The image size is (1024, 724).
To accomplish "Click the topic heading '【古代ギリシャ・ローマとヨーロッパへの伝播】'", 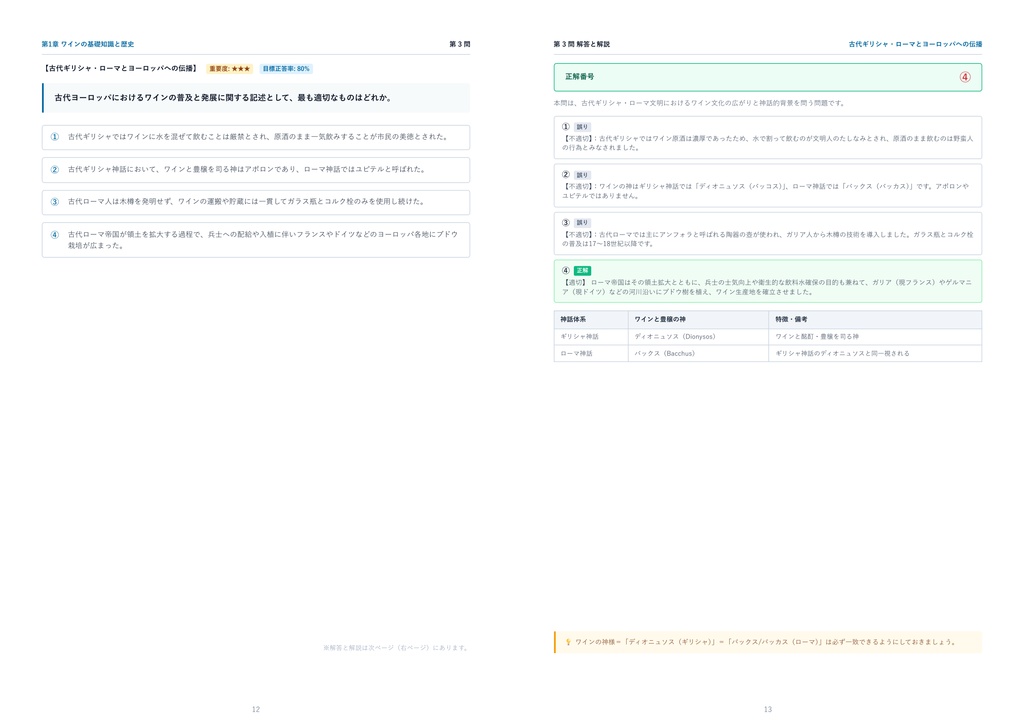I will click(x=120, y=69).
